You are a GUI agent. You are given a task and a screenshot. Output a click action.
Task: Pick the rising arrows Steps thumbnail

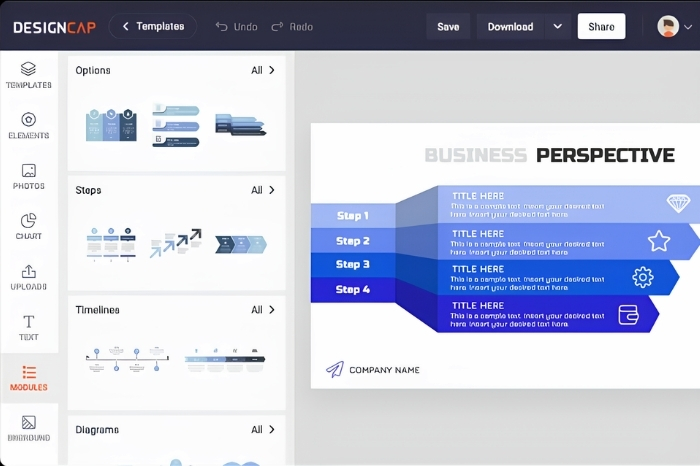175,243
